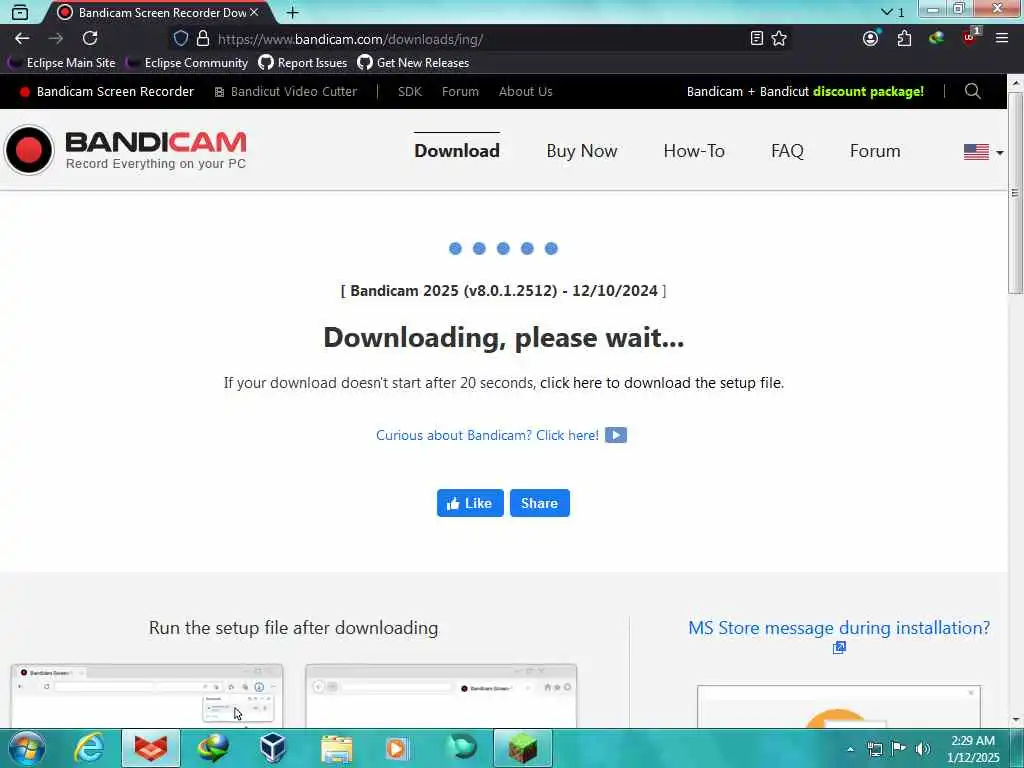Image resolution: width=1024 pixels, height=768 pixels.
Task: Open the FAQ navigation item
Action: tap(787, 151)
